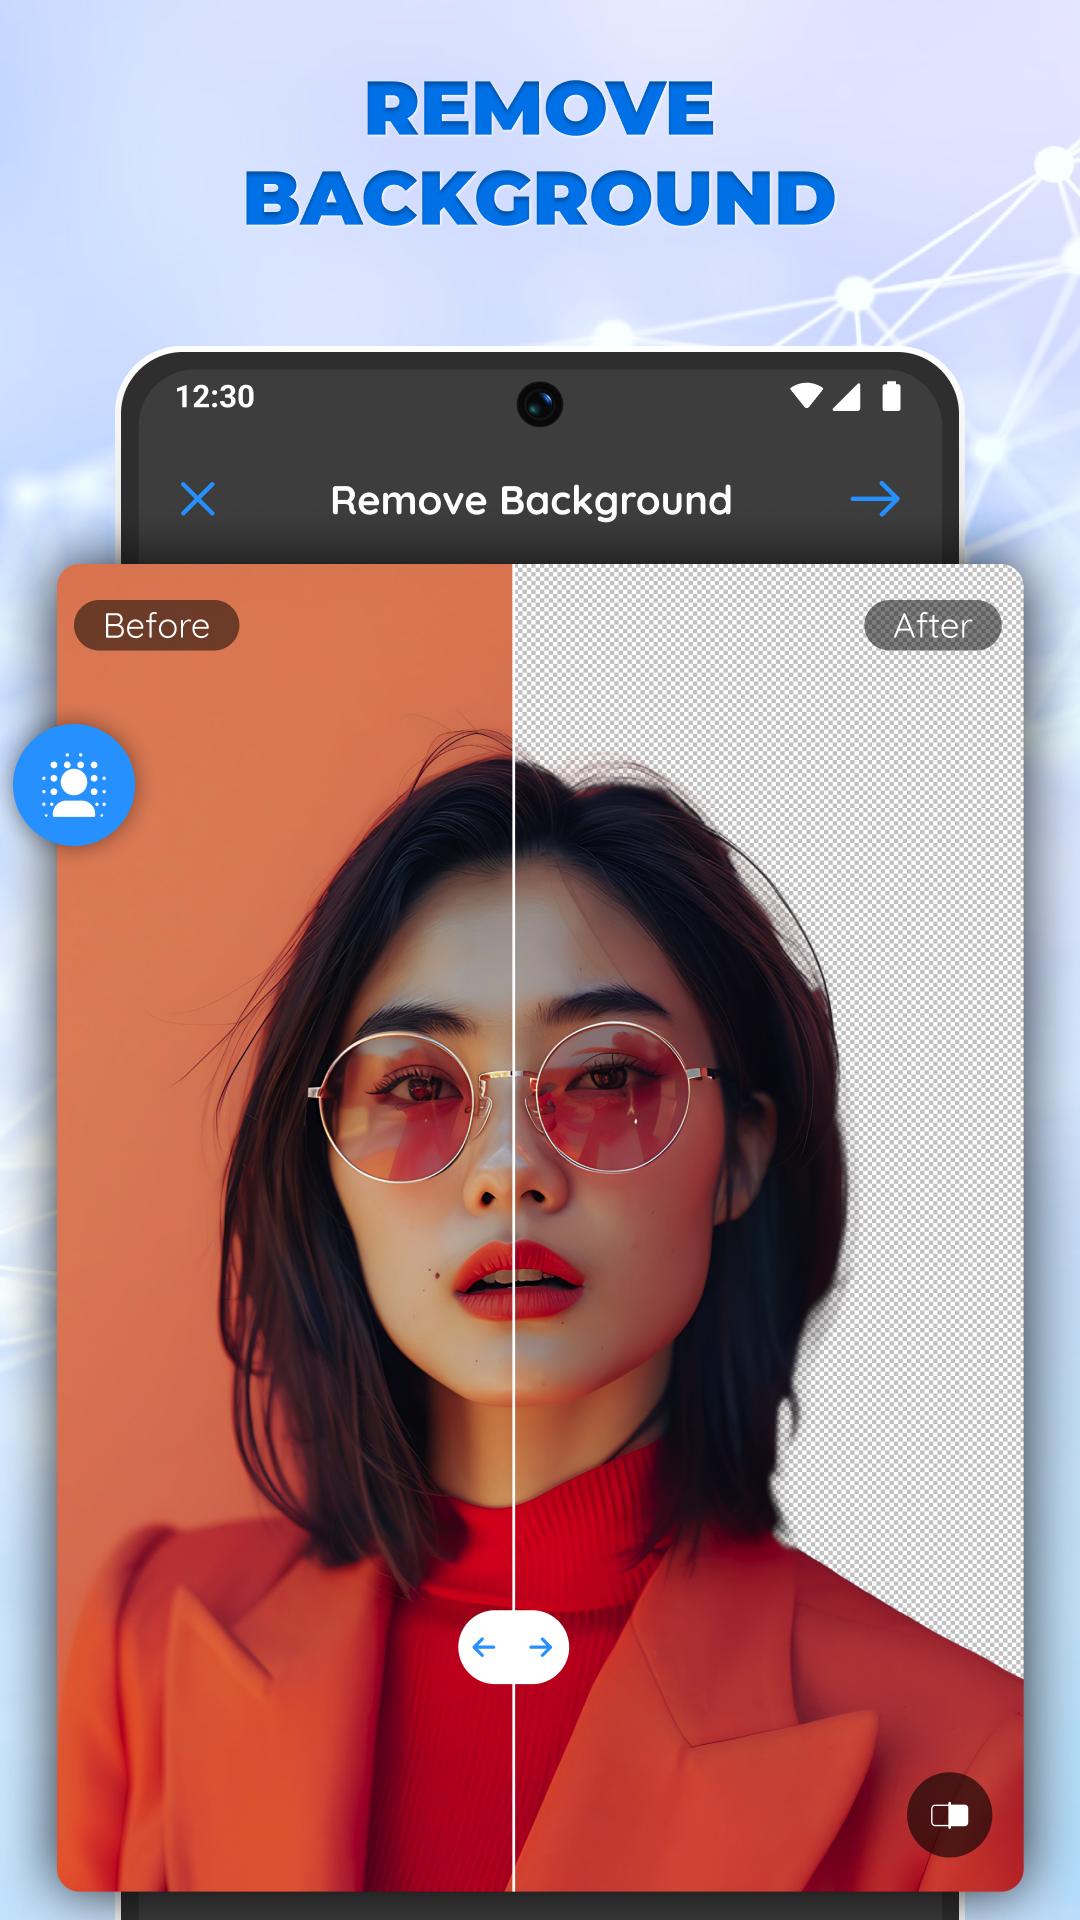
Task: Tap the cellular signal icon
Action: pyautogui.click(x=846, y=397)
